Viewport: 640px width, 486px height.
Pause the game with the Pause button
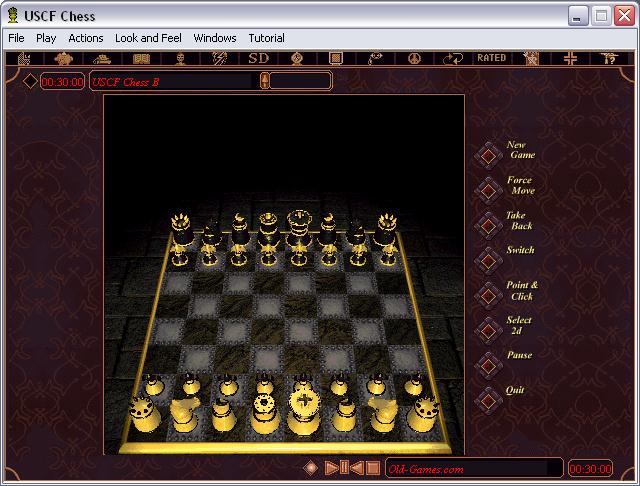pos(489,366)
